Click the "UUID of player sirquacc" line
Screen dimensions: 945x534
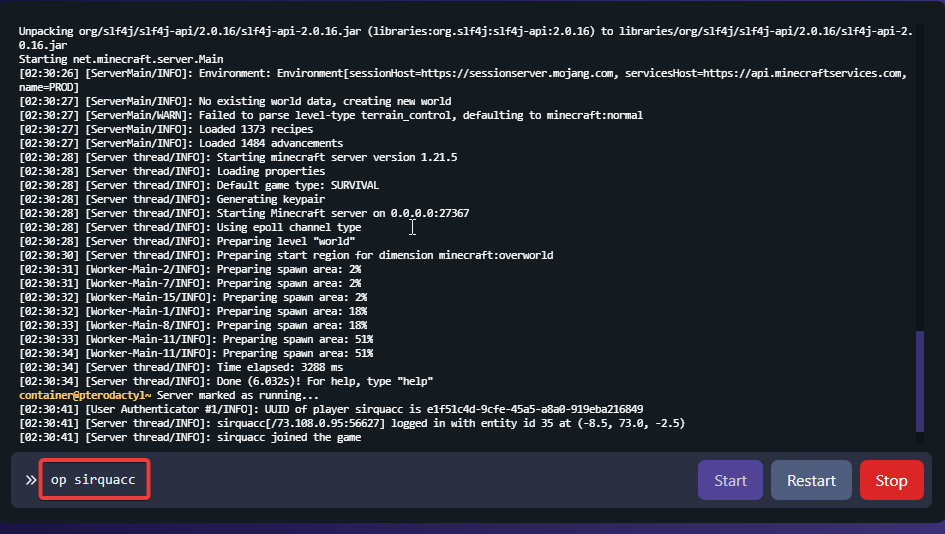coord(331,409)
